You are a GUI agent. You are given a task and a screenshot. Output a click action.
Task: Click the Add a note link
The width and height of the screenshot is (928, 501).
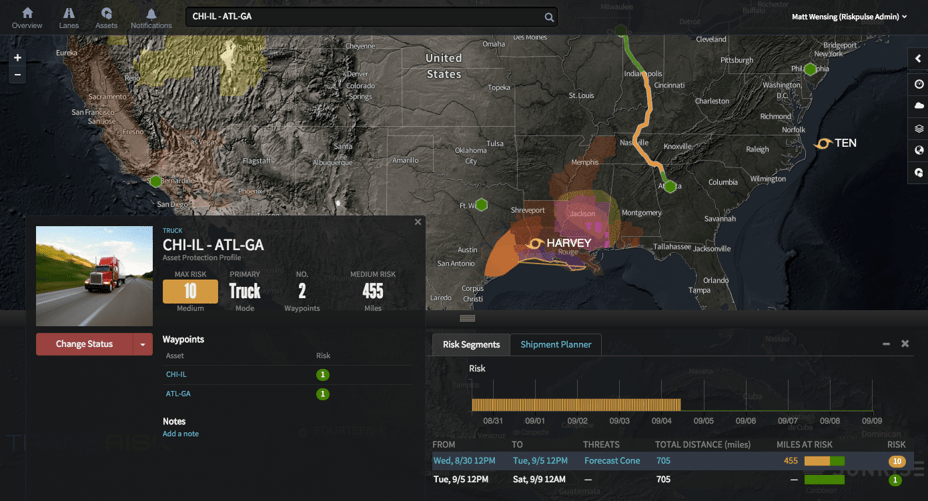(x=181, y=434)
